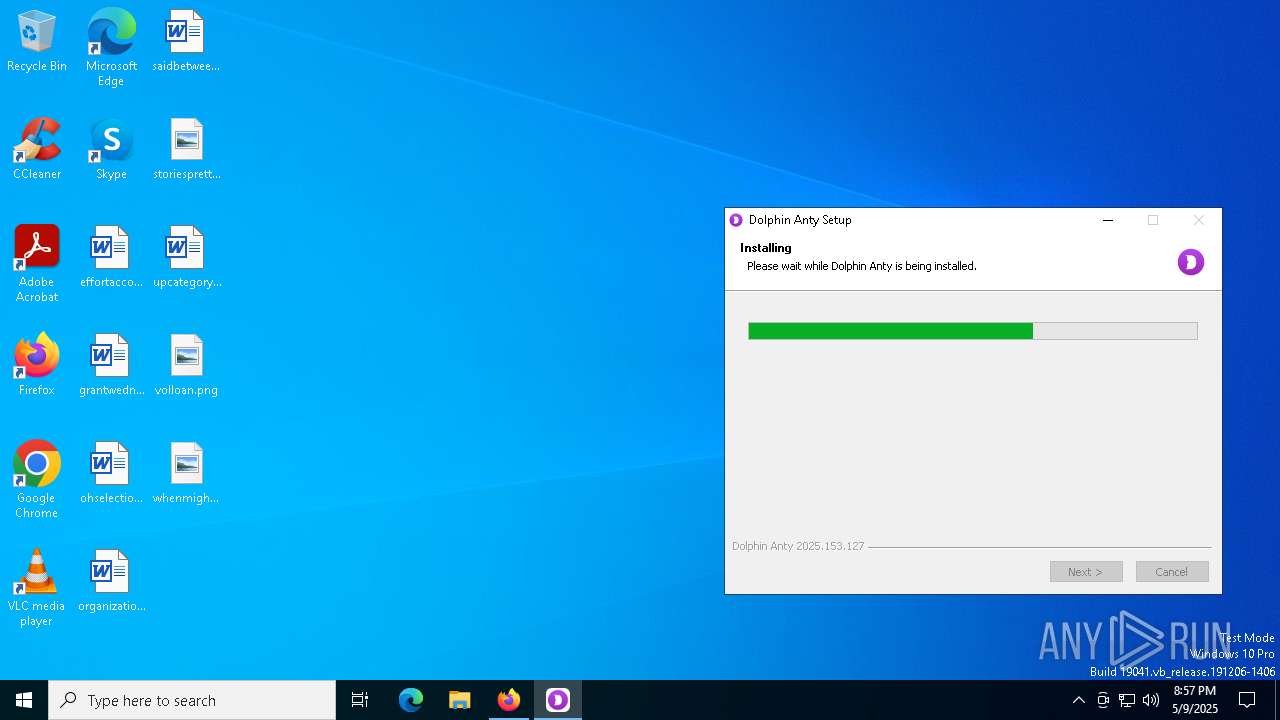Show hidden tray icons chevron
The image size is (1280, 720).
coord(1078,700)
